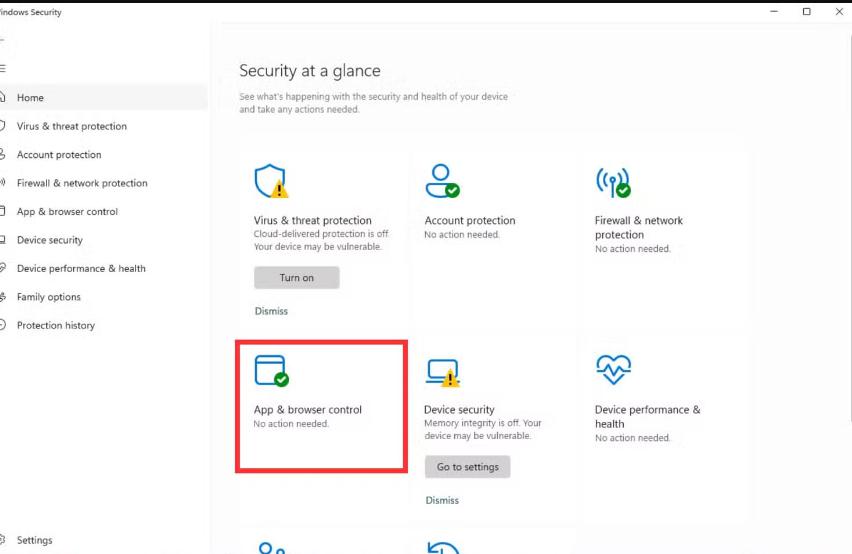Click the Go to settings button
852x554 pixels.
(x=467, y=467)
